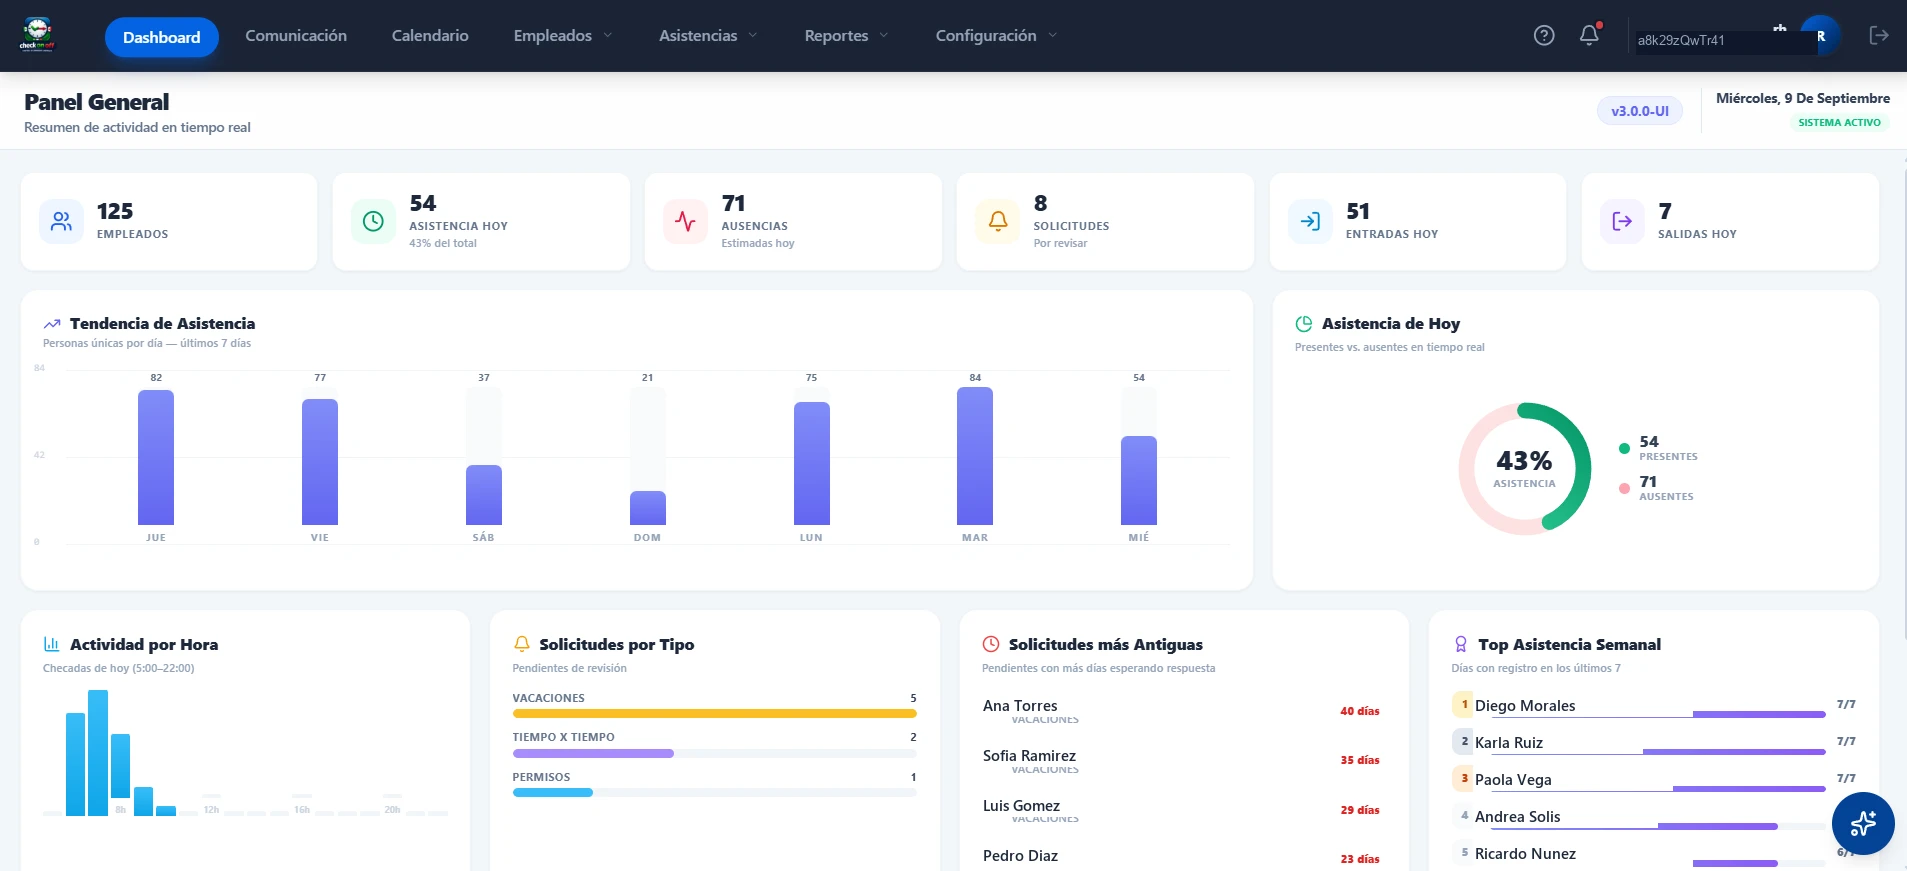Click the user avatar R

[1821, 36]
